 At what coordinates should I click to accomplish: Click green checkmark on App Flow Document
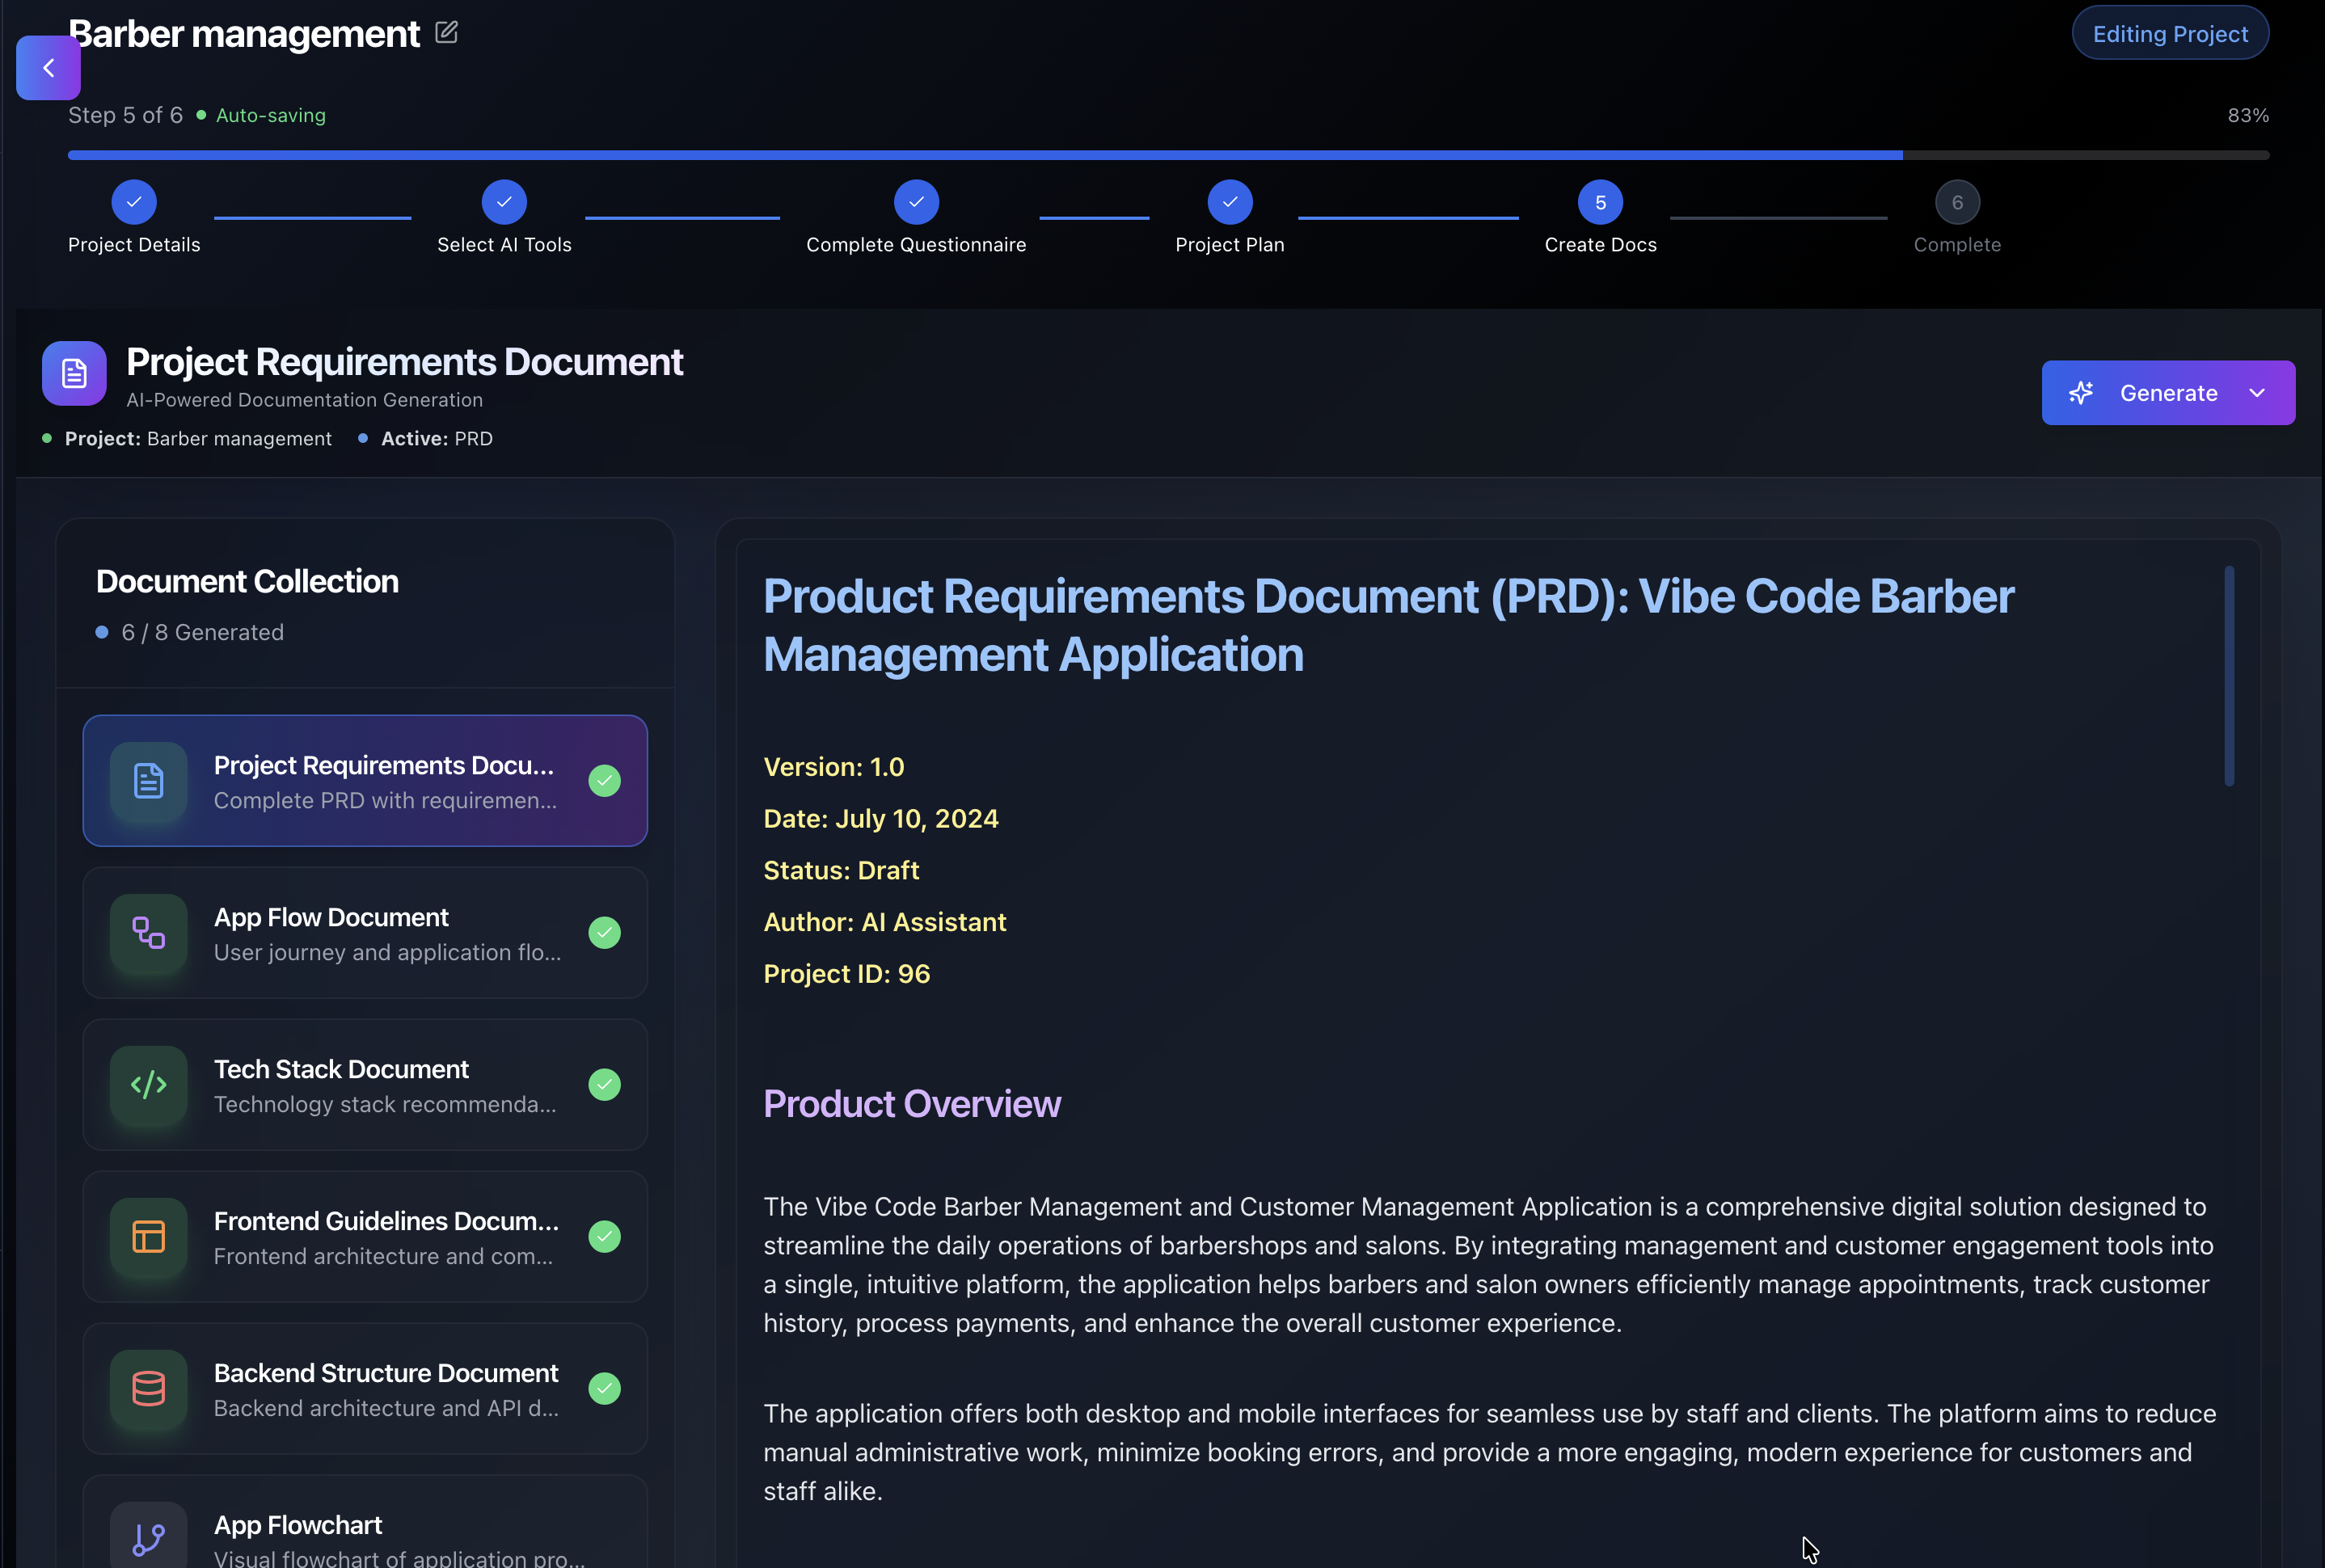(x=604, y=933)
